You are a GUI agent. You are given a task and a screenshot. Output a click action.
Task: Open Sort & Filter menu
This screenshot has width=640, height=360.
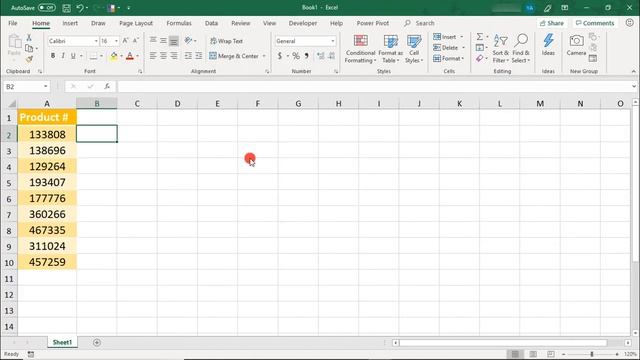pos(500,49)
